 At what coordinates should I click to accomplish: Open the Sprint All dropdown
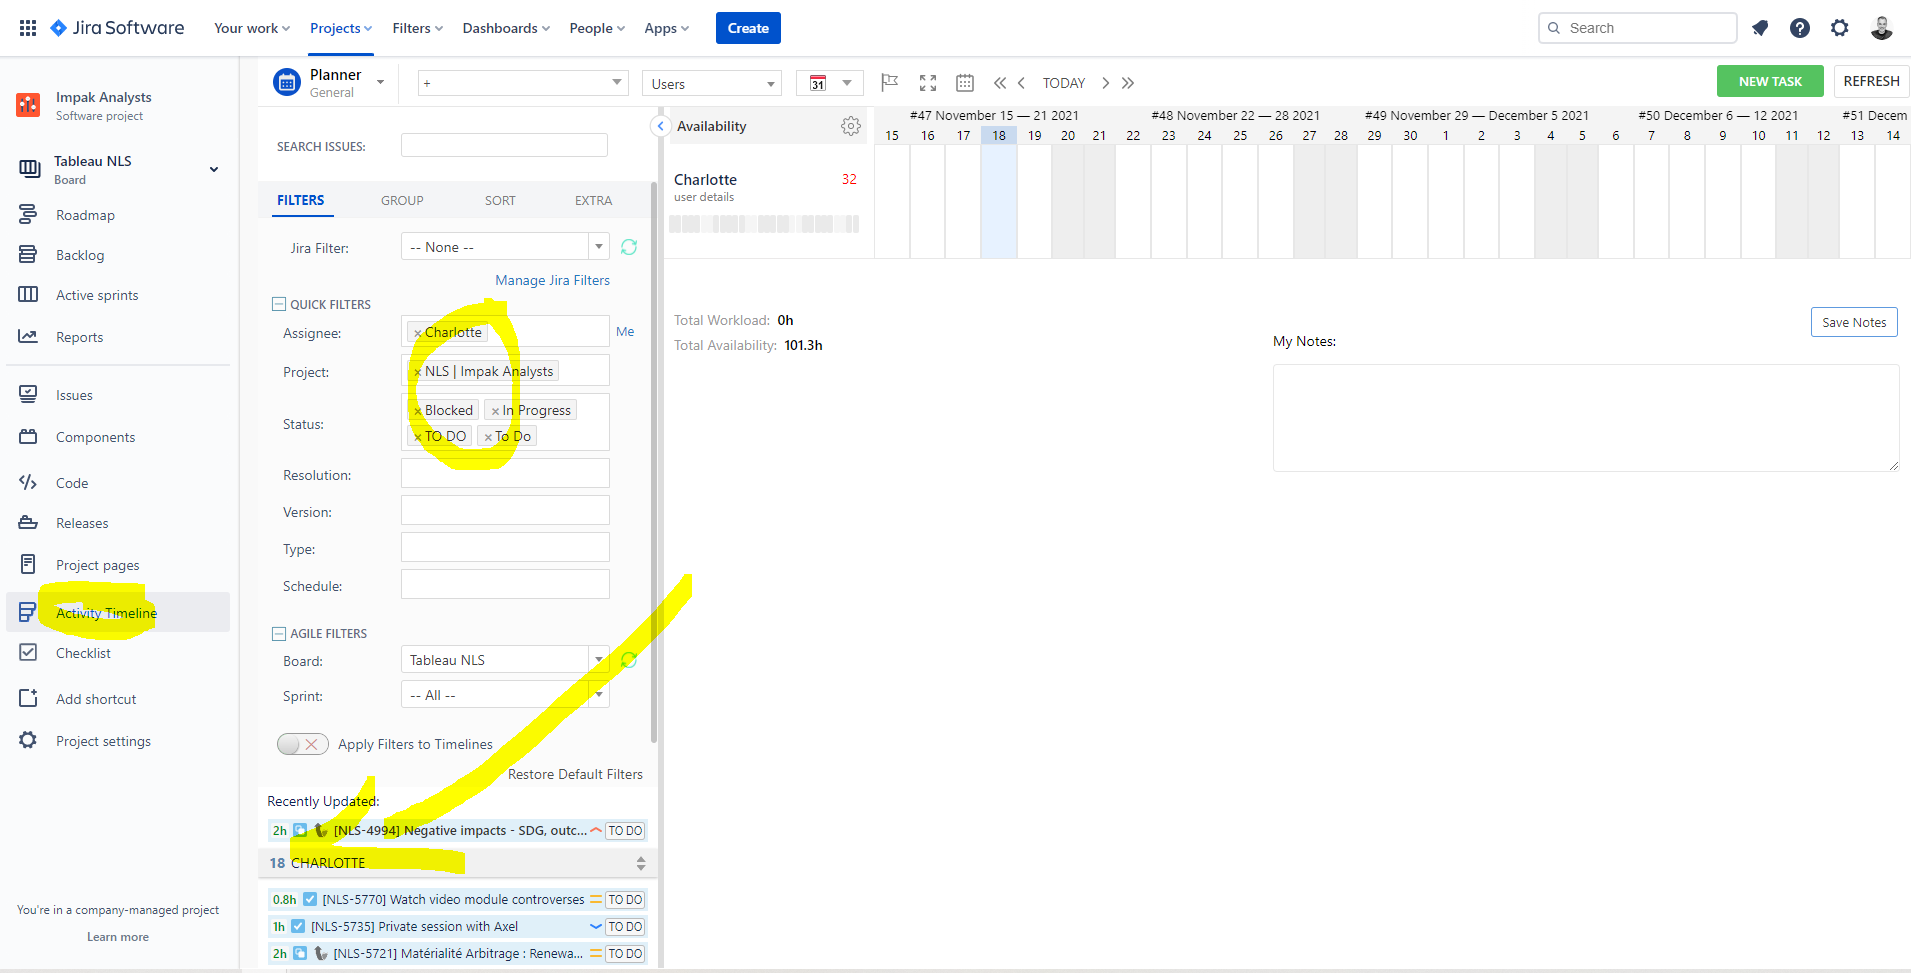coord(505,695)
